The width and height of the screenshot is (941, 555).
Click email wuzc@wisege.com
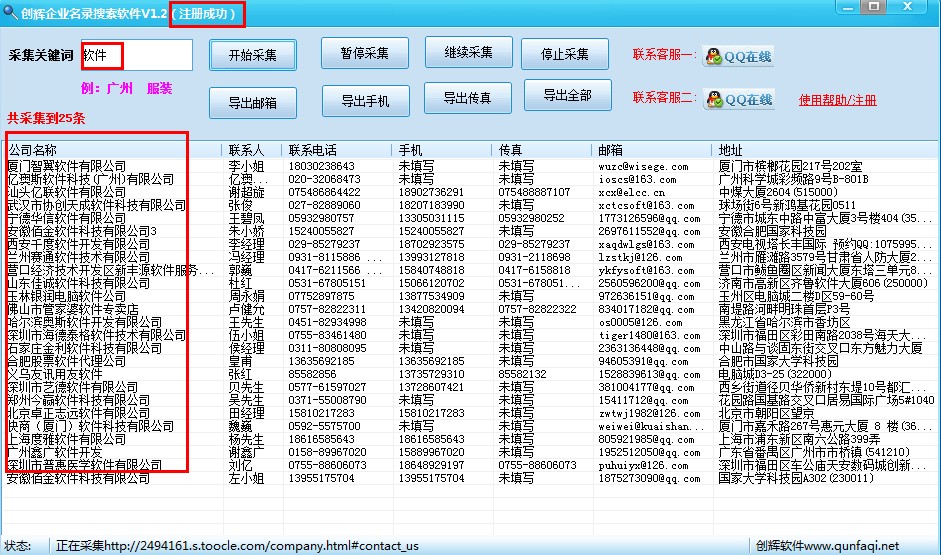[x=643, y=166]
